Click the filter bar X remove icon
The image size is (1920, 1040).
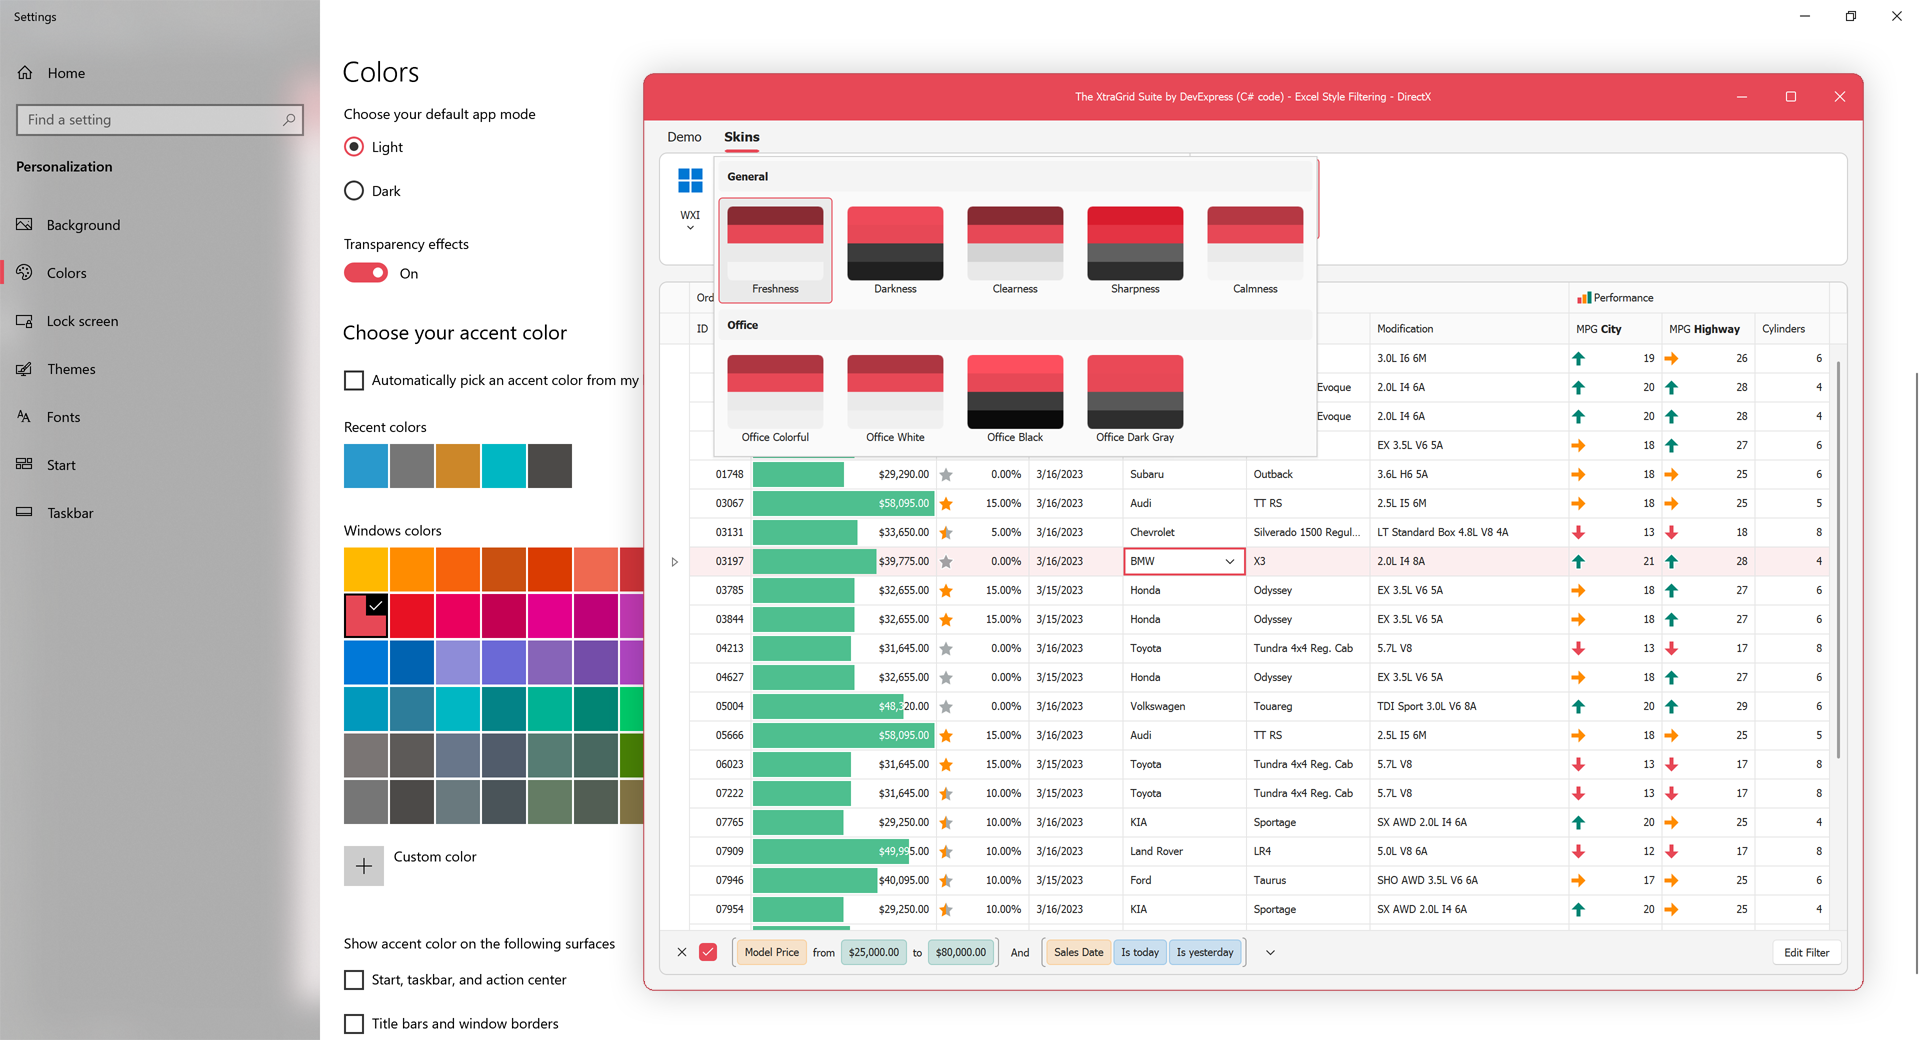point(682,953)
